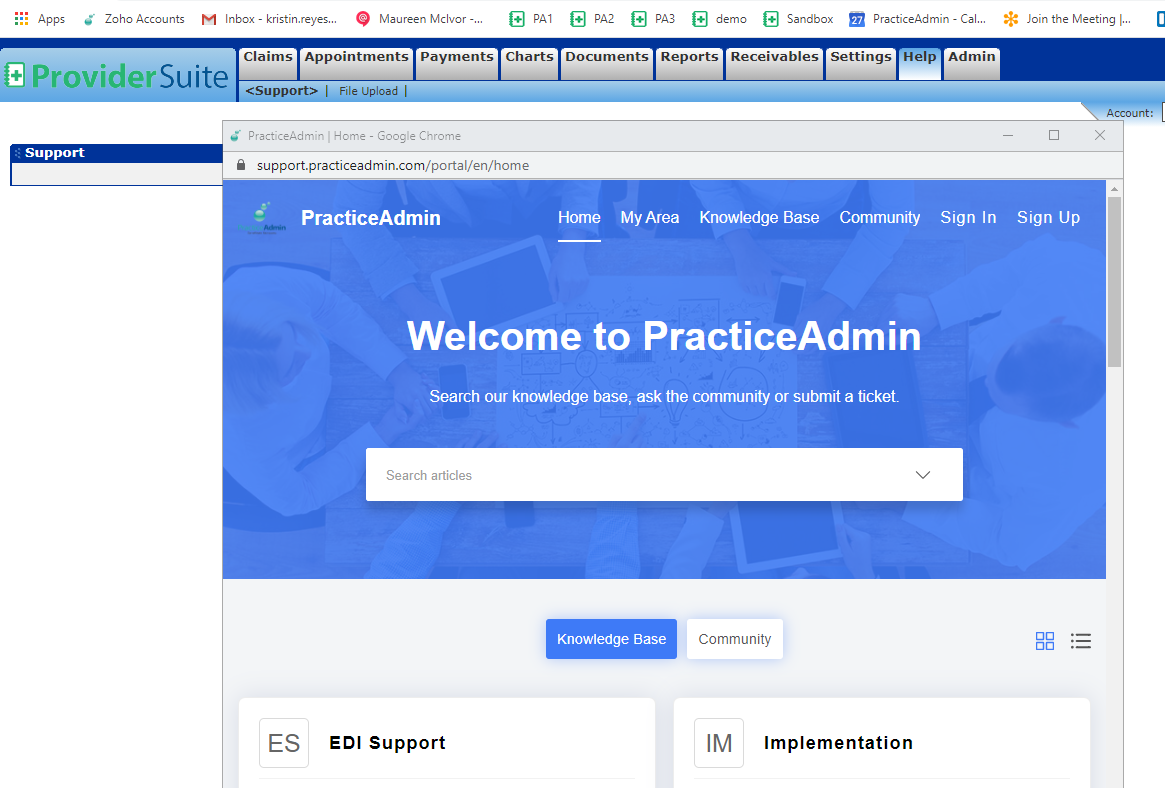Switch to grid view of categories
Screen dimensions: 1165x788
[1045, 641]
